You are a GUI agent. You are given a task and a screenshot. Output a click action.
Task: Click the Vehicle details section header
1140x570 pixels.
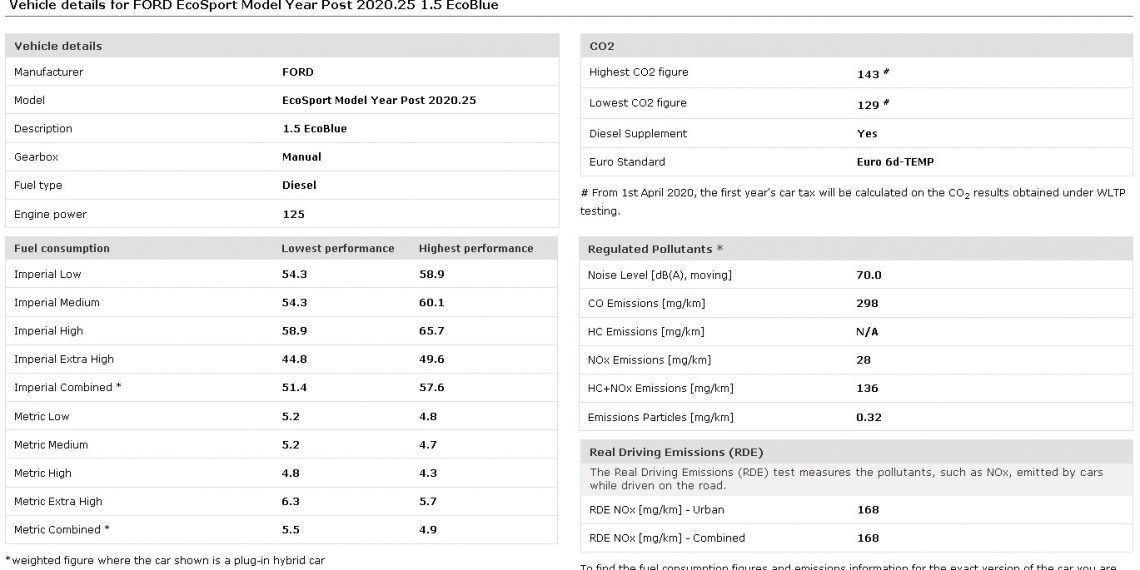coord(58,46)
